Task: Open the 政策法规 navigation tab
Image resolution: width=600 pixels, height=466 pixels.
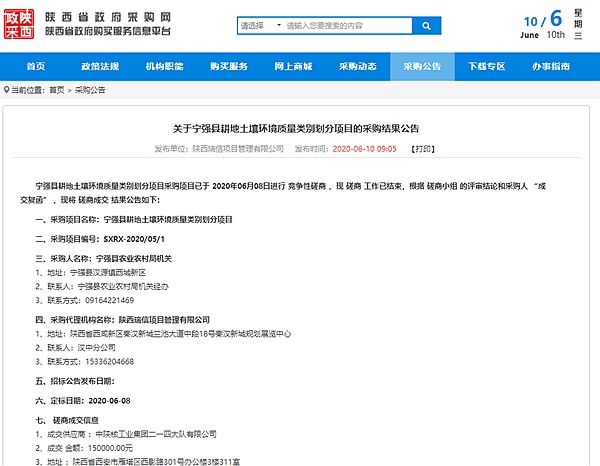Action: click(x=99, y=66)
